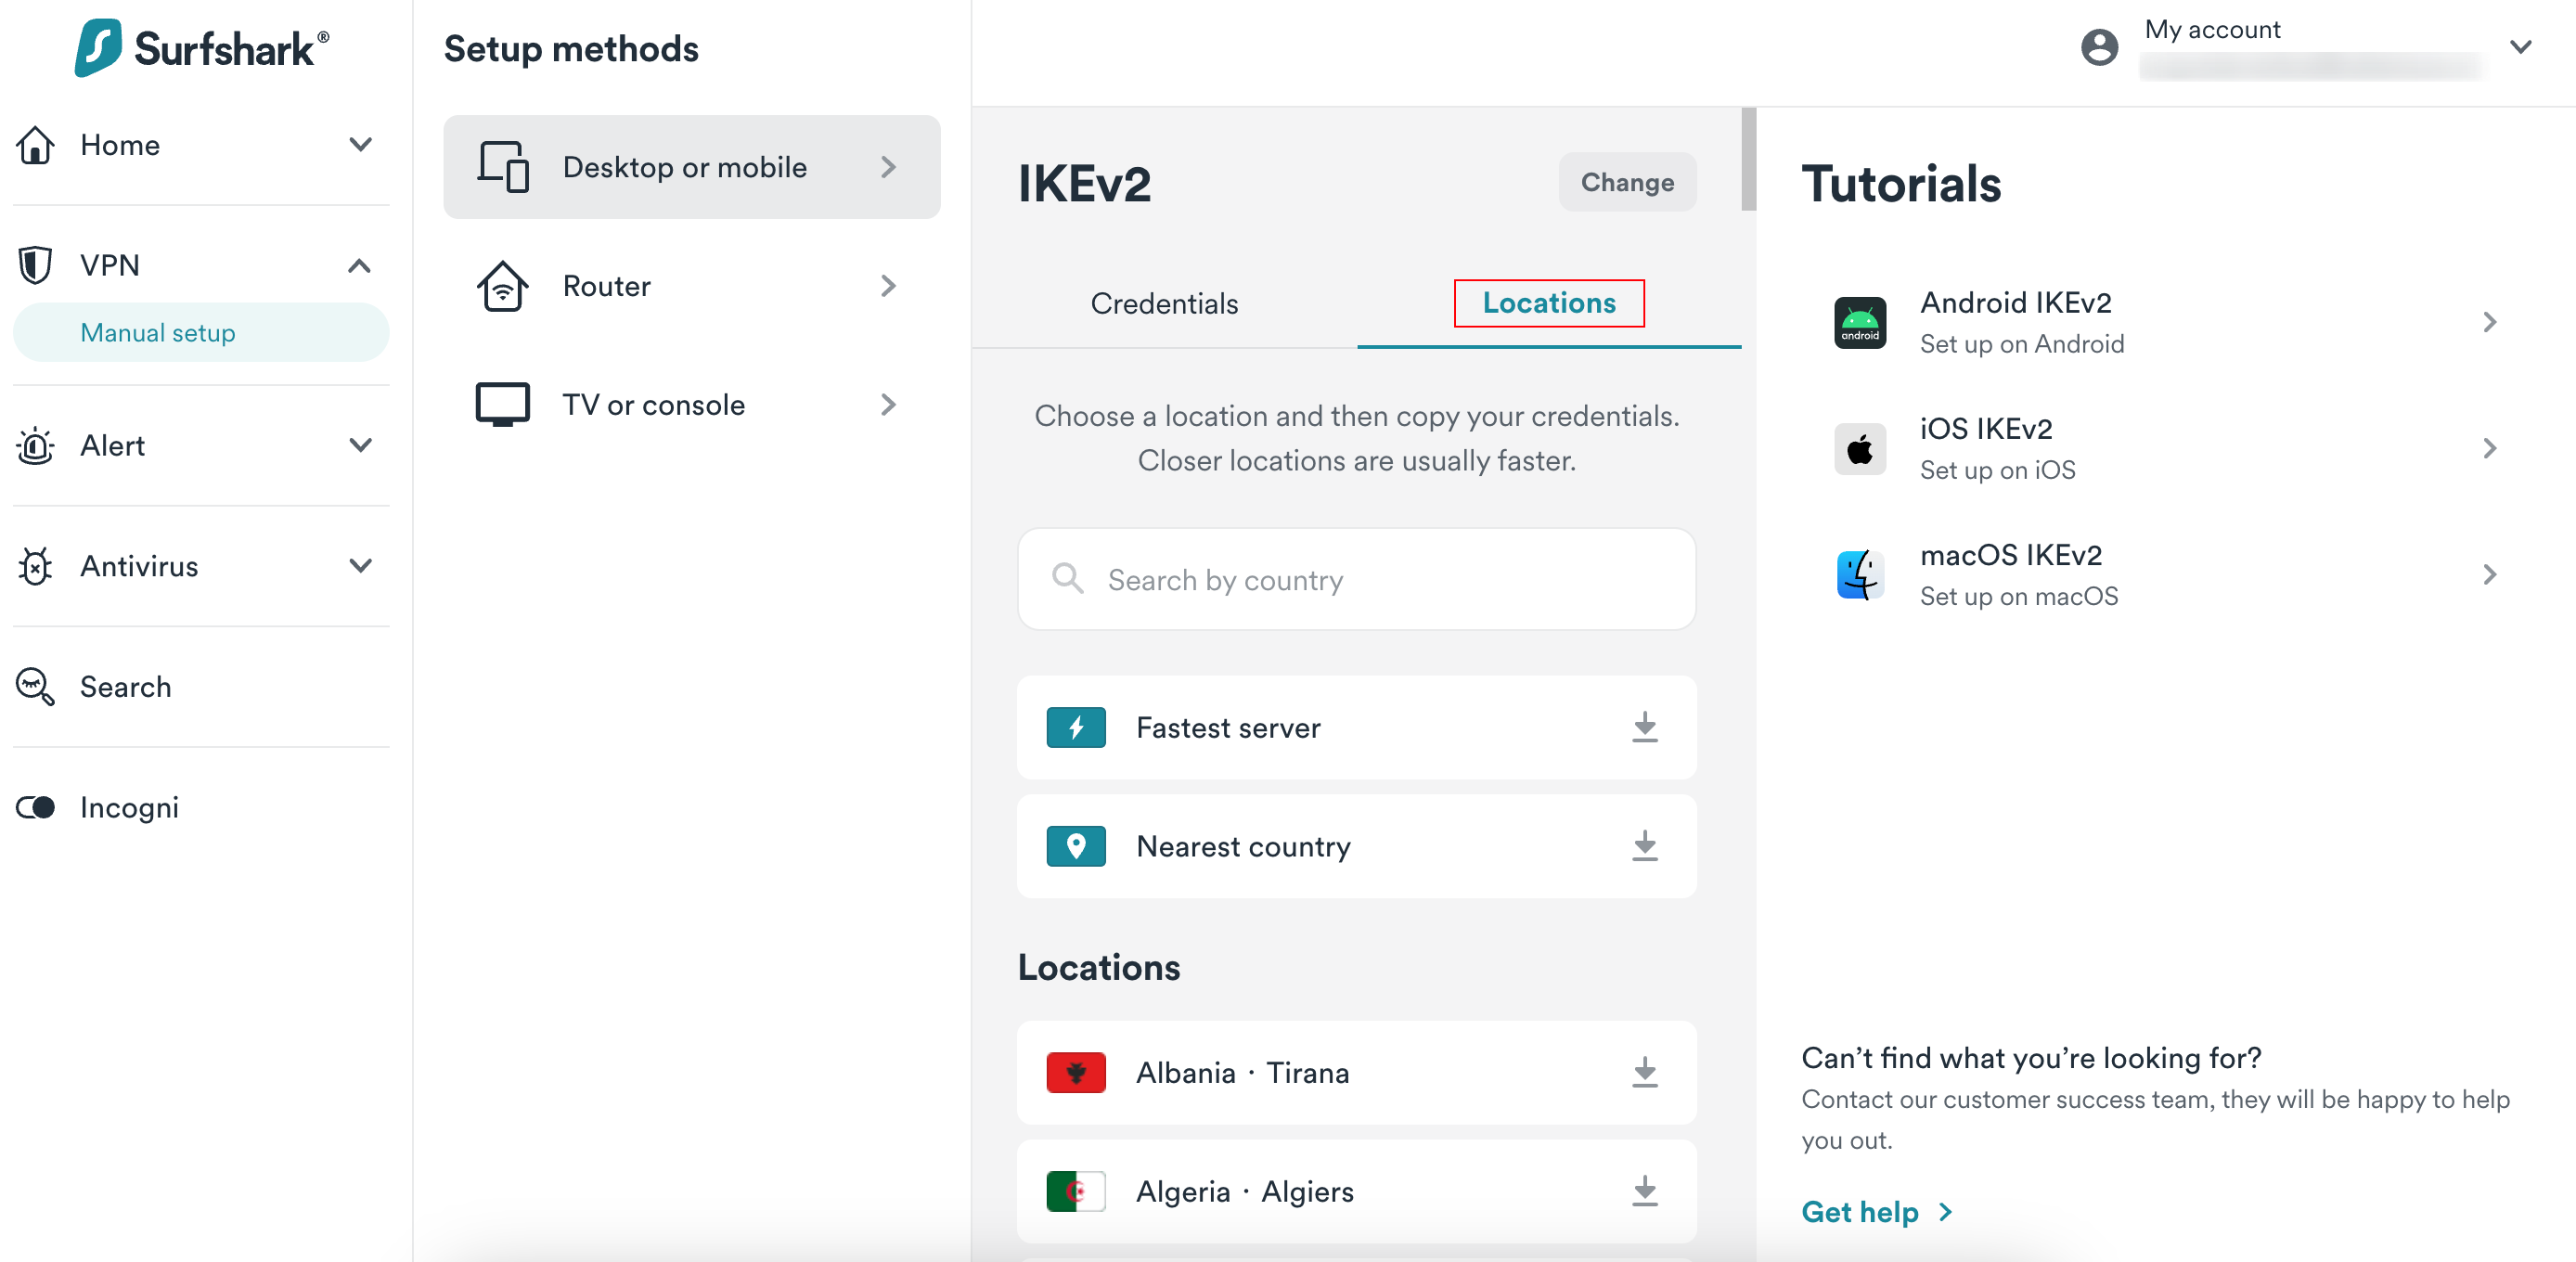
Task: Click the Surfshark logo
Action: (201, 47)
